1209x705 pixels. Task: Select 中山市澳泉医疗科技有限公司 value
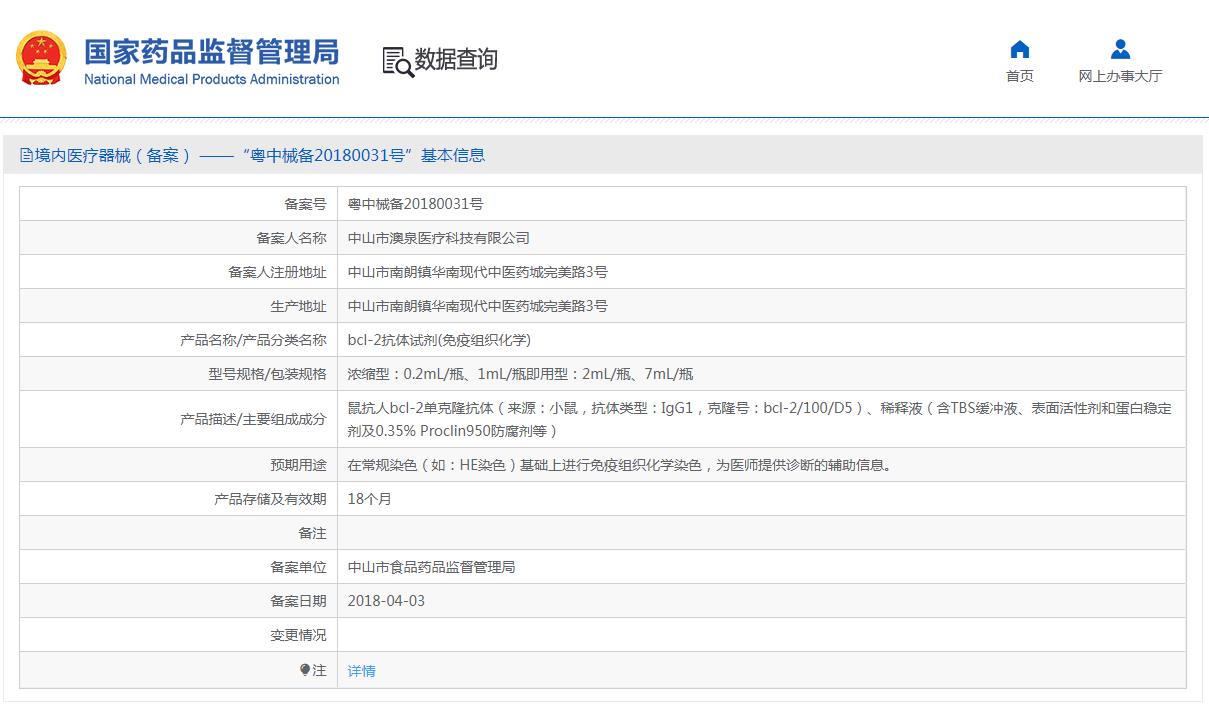439,238
